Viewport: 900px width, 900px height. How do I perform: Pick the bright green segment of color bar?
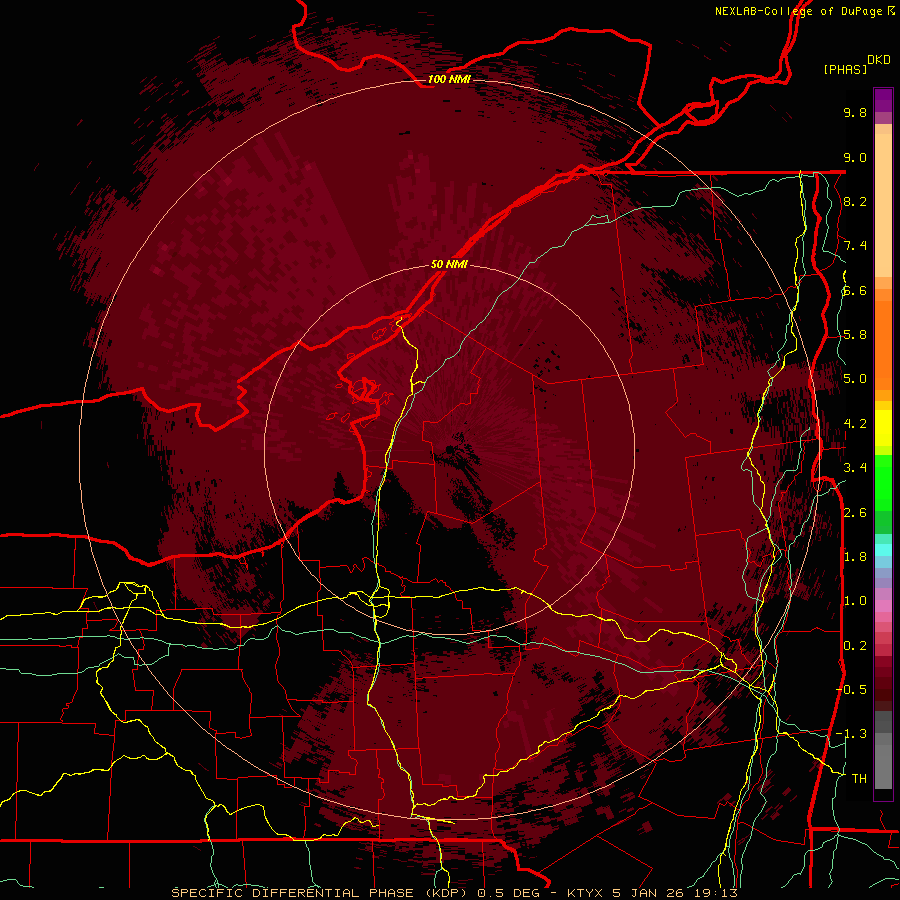[x=883, y=482]
